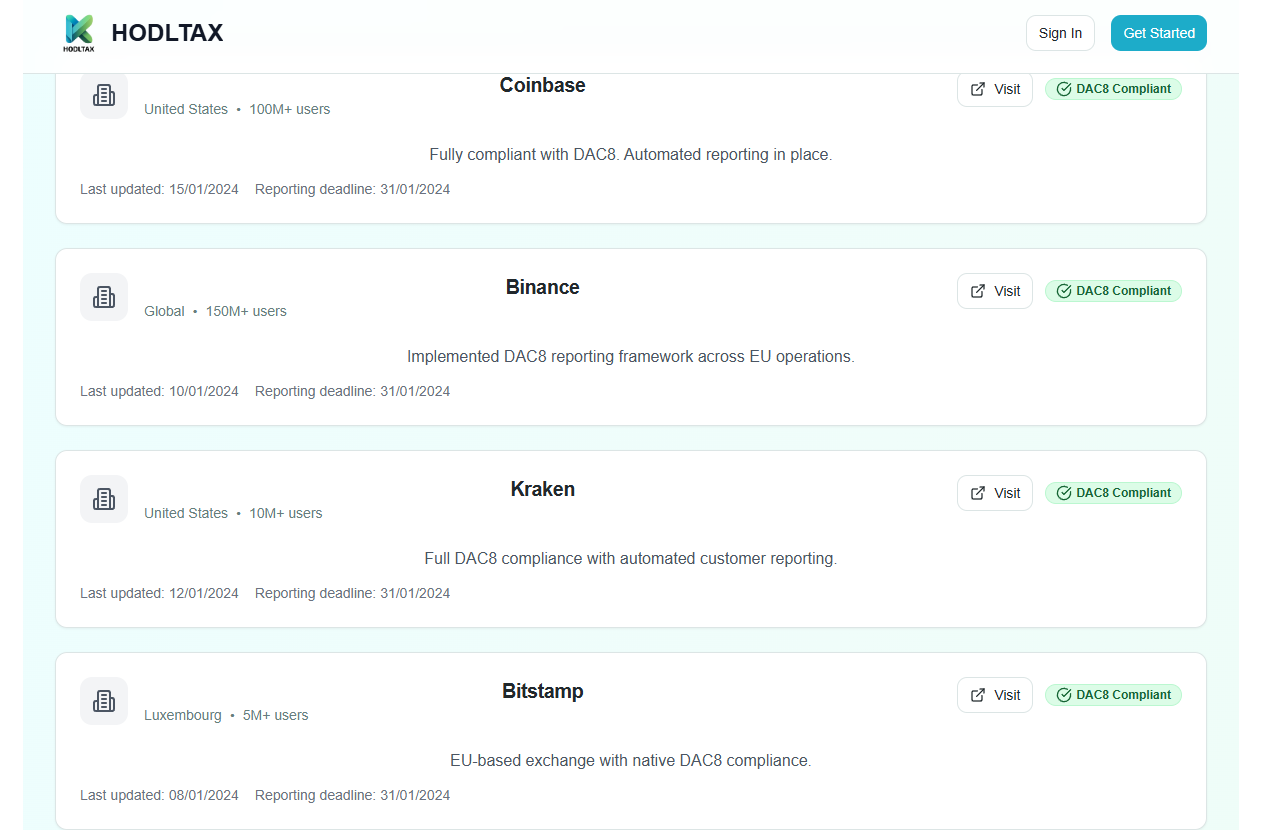Visit the Binance exchange site
Screen dimensions: 1261x830
coord(995,291)
